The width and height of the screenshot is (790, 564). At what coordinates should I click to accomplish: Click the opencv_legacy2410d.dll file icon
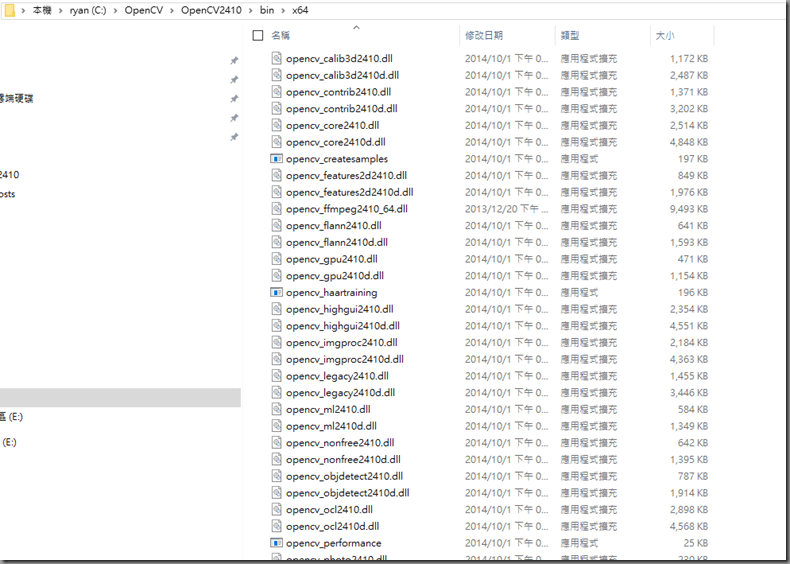[x=276, y=392]
